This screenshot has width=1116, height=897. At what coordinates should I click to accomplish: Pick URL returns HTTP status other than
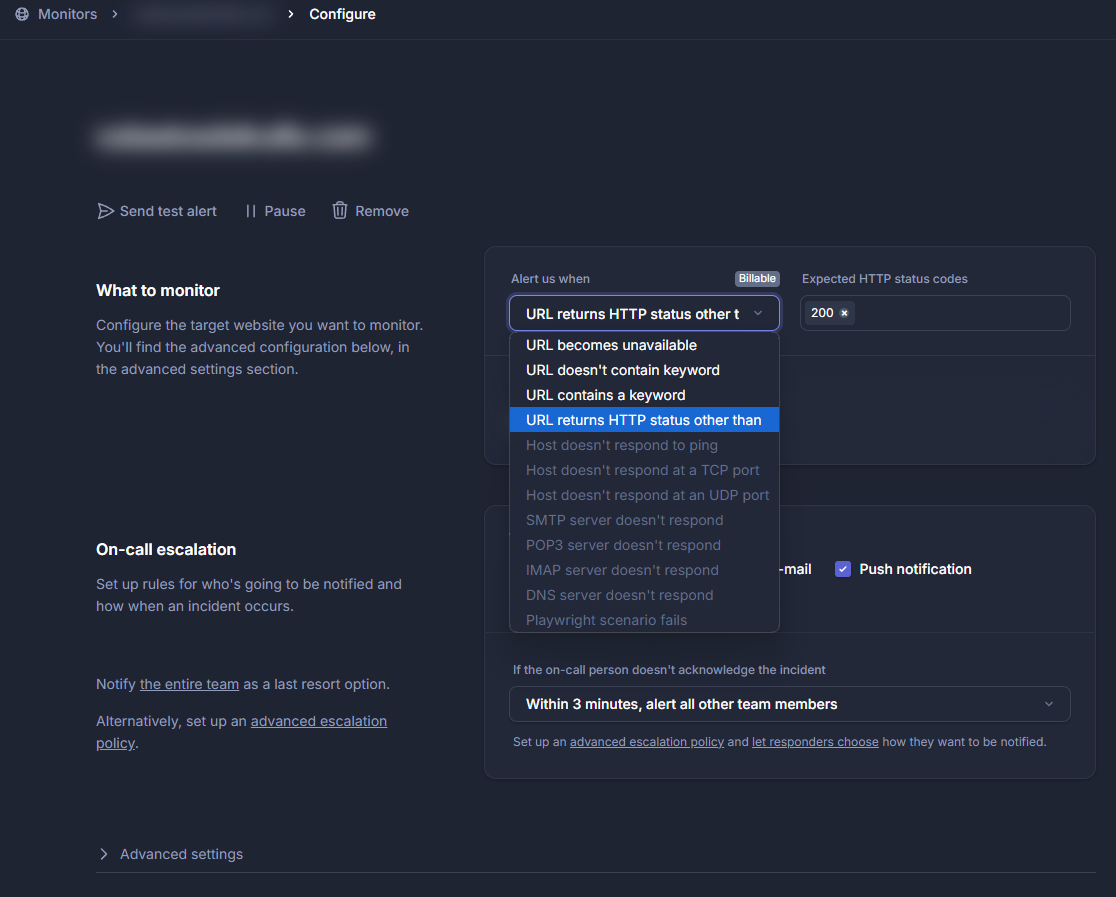coord(643,420)
